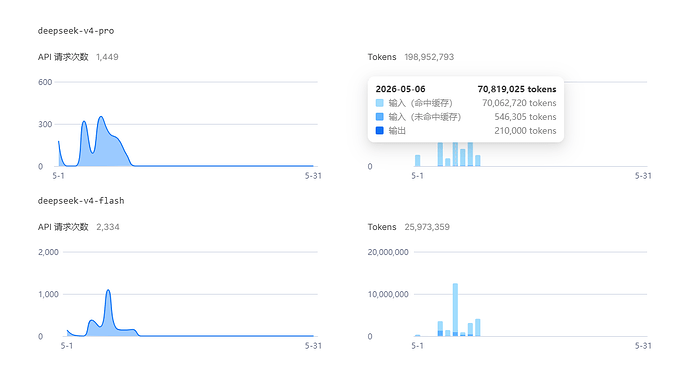Click the Tokens total 25,973,359
690x369 pixels.
point(427,227)
